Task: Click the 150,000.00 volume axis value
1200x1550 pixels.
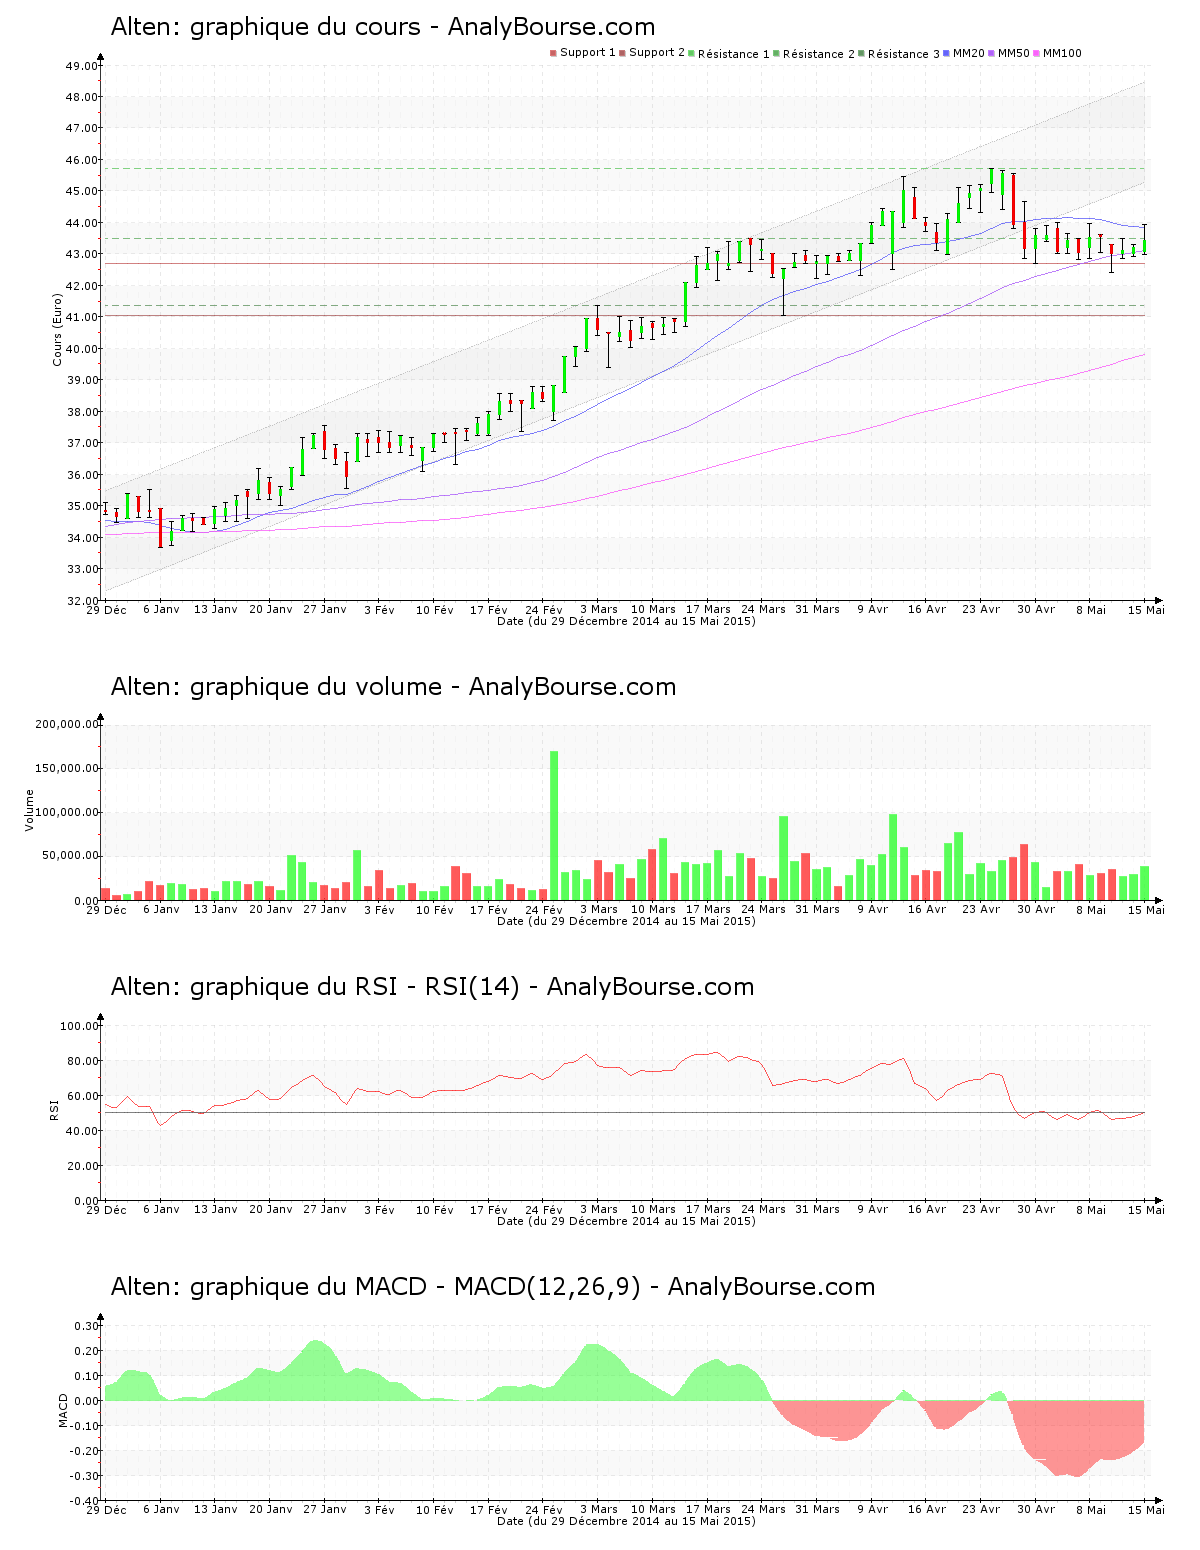Action: click(x=66, y=768)
